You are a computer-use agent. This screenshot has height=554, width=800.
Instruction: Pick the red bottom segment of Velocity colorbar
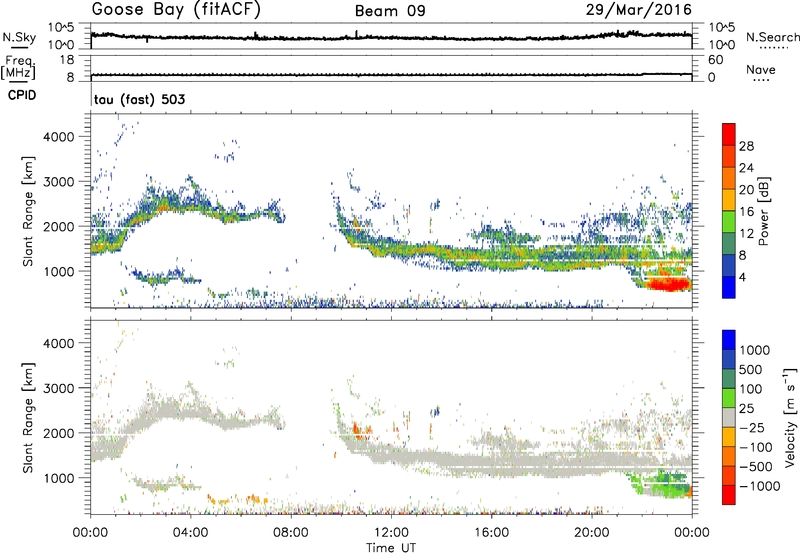tap(729, 495)
